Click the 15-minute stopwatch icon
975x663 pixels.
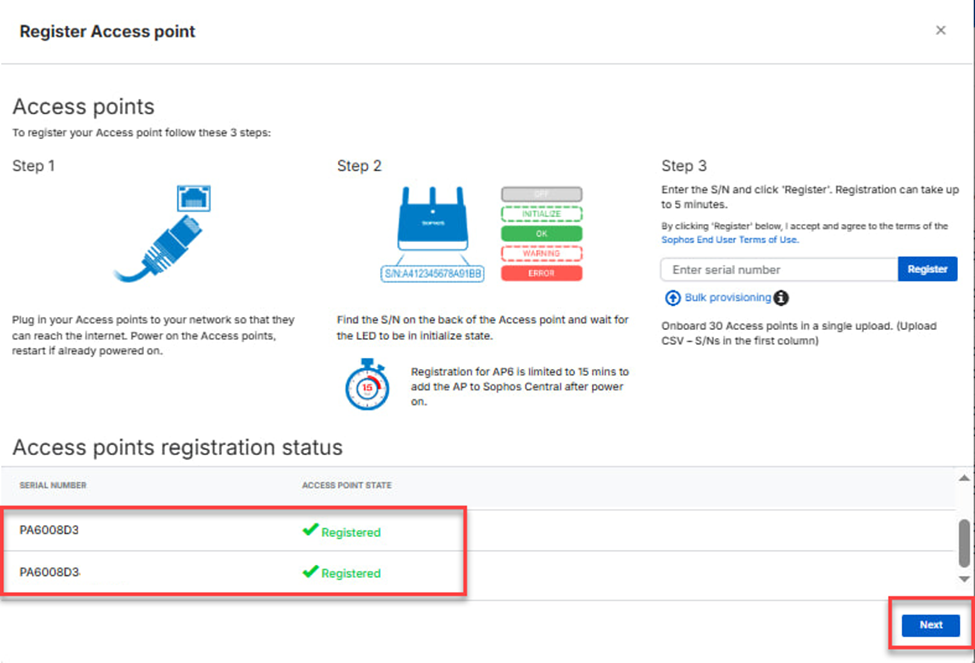[367, 387]
